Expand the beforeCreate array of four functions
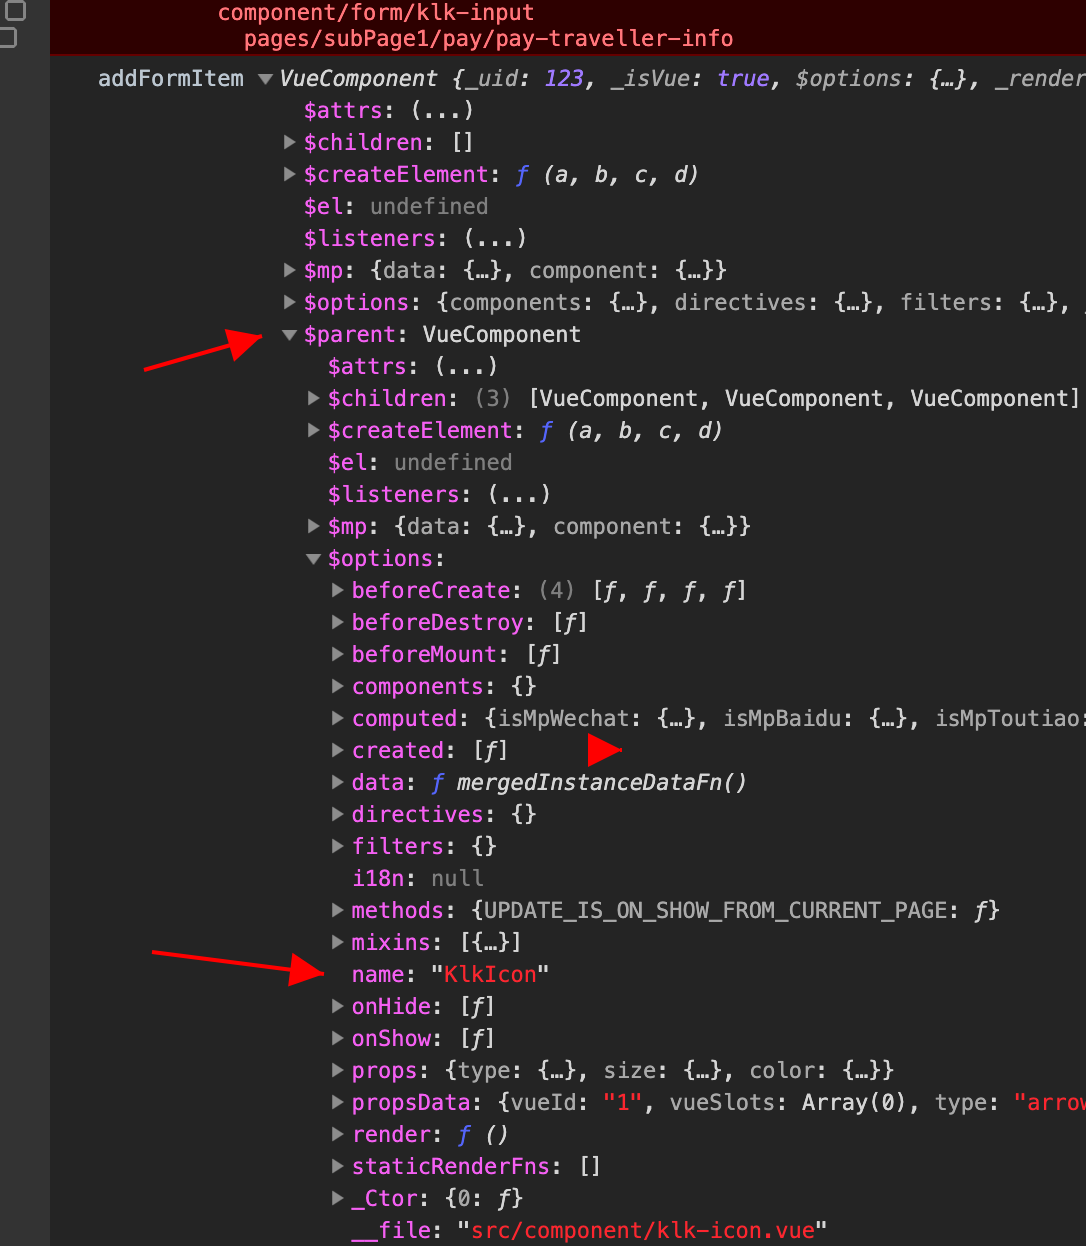Screen dimensions: 1086x1246 338,591
